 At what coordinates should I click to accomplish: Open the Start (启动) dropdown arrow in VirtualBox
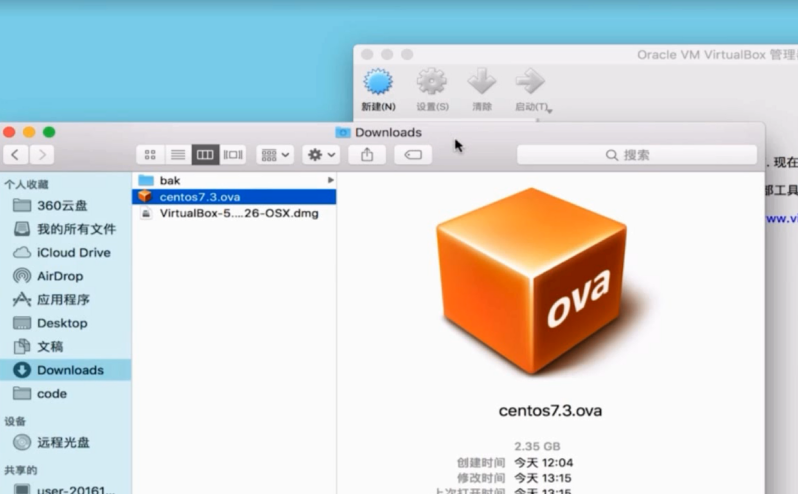coord(550,110)
